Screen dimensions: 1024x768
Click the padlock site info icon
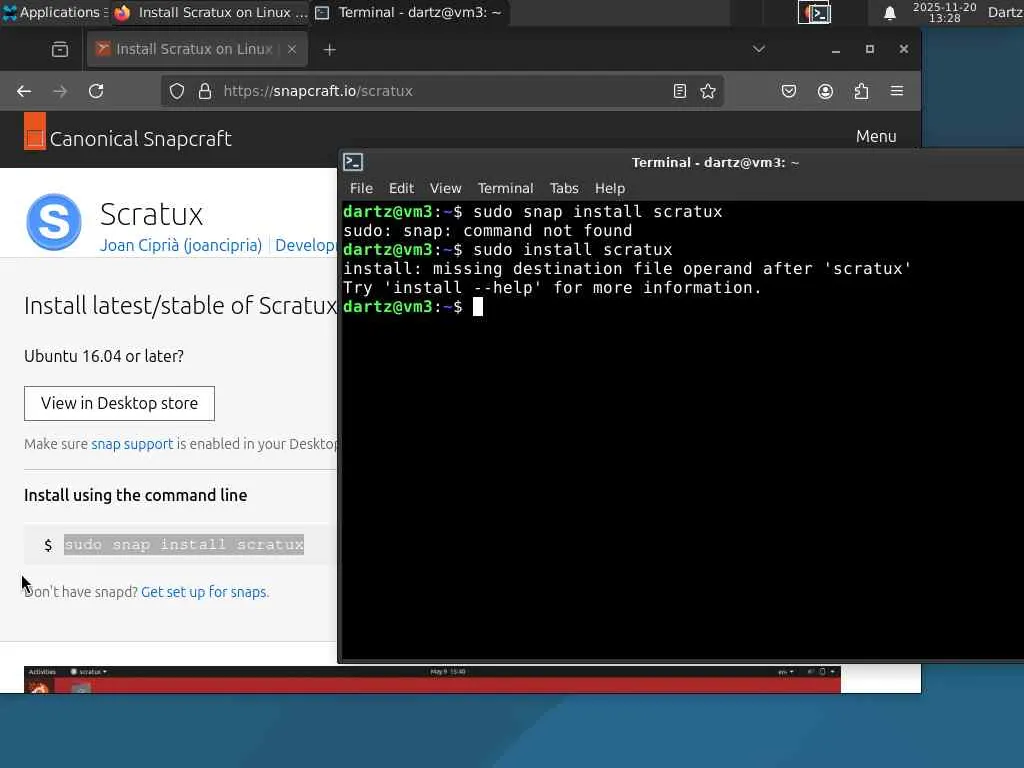click(204, 91)
